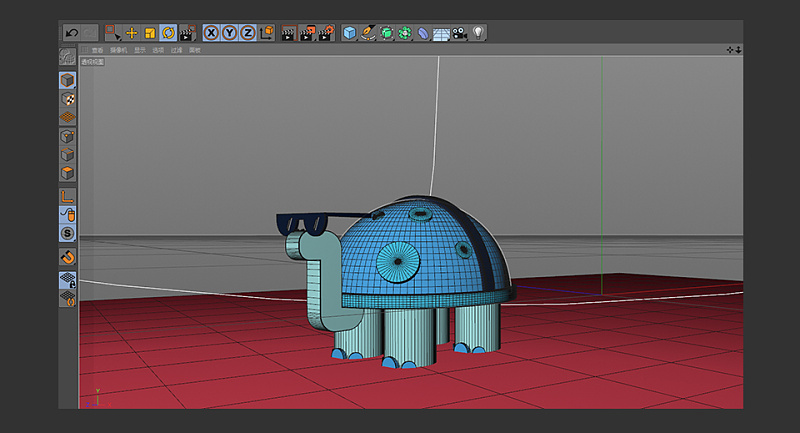
Task: Open the 查看 viewport menu
Action: pyautogui.click(x=97, y=50)
